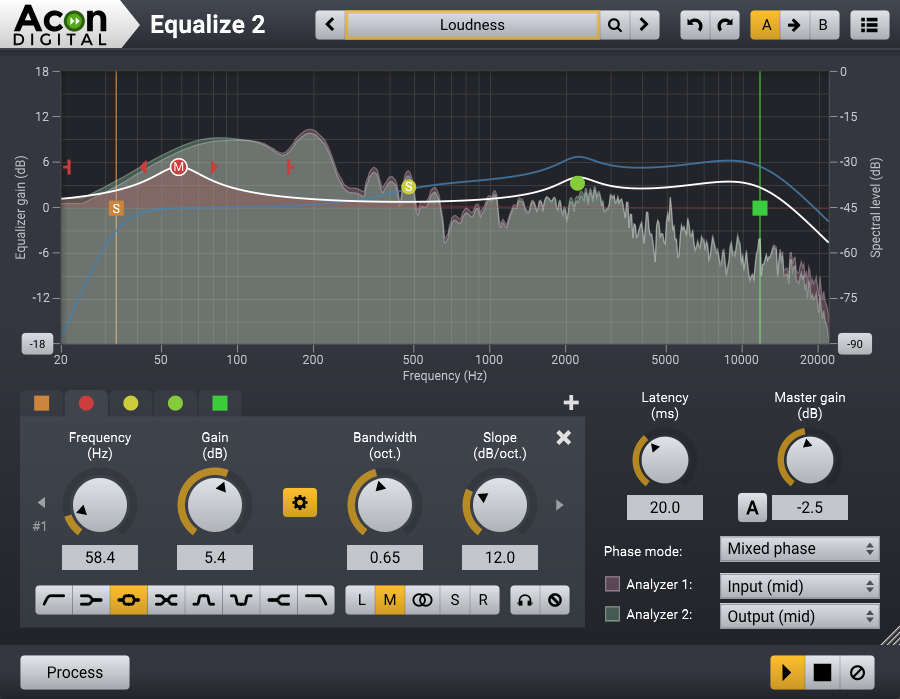This screenshot has width=900, height=699.
Task: Switch to the B settings slot
Action: pyautogui.click(x=824, y=25)
